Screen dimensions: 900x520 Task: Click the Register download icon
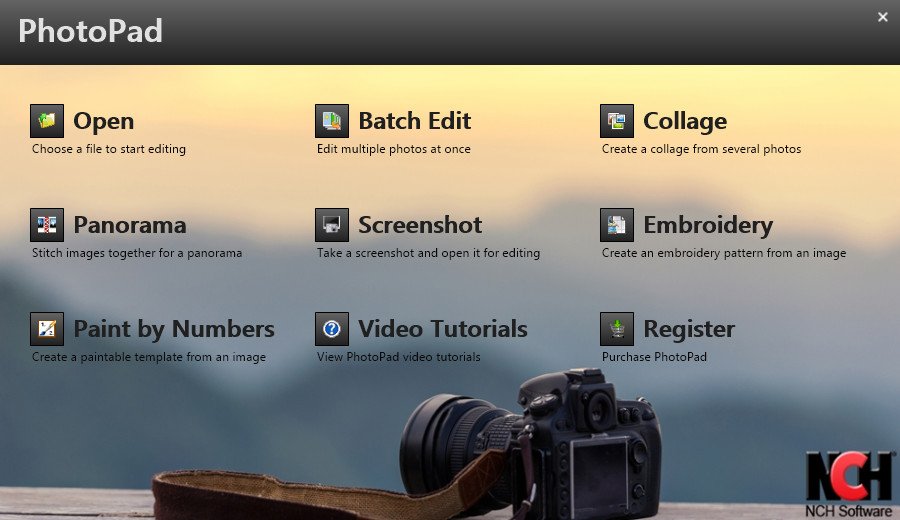pos(617,329)
